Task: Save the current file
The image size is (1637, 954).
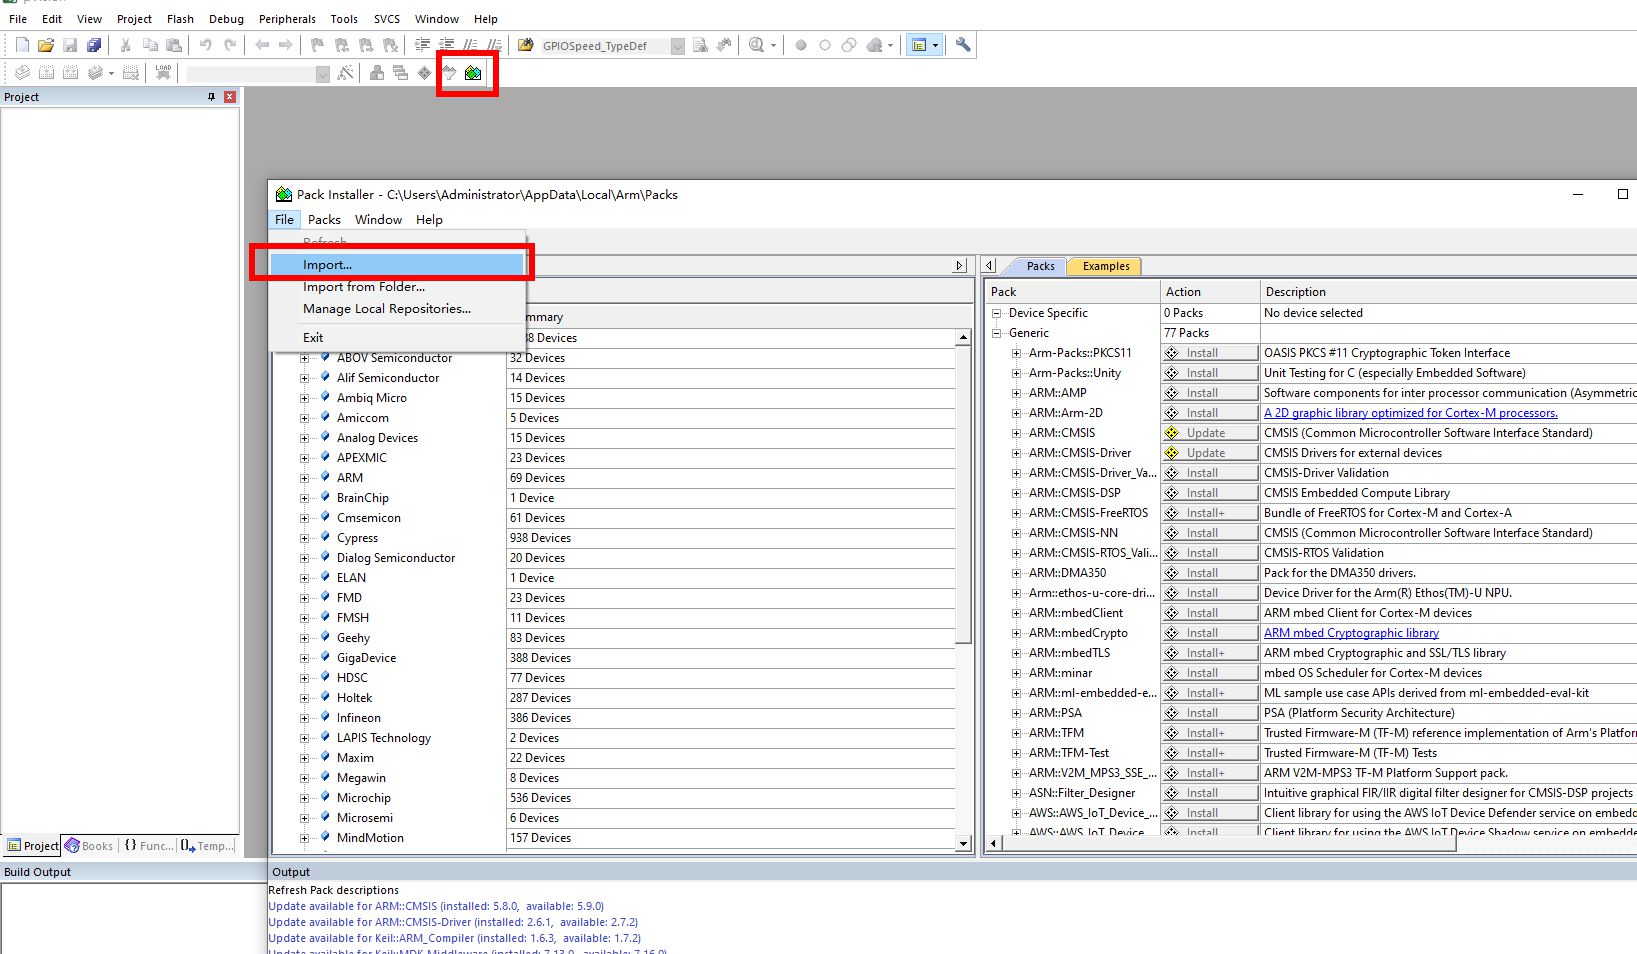Action: tap(70, 45)
